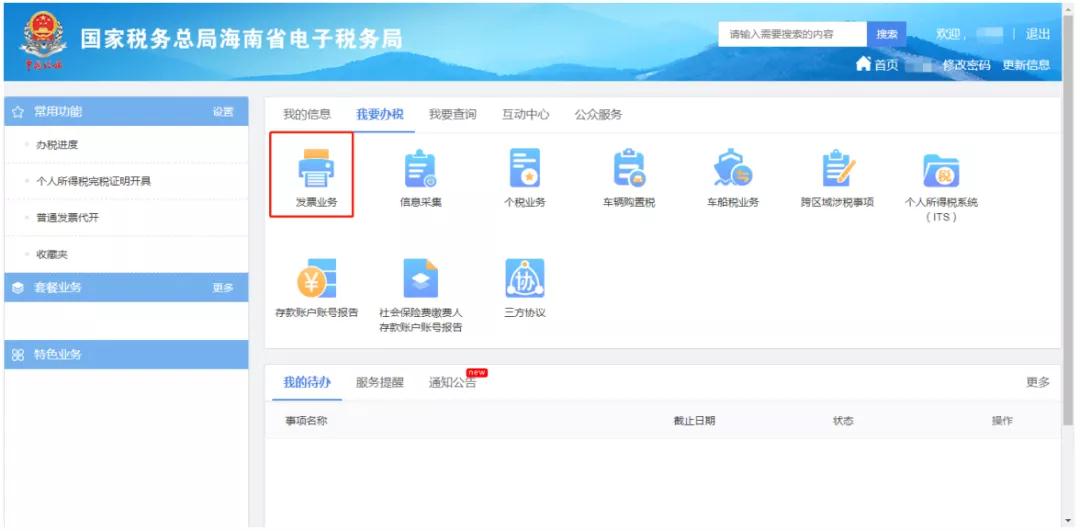Click the 特色业务 grid icon
Screen dimensions: 1080x531
pos(19,355)
